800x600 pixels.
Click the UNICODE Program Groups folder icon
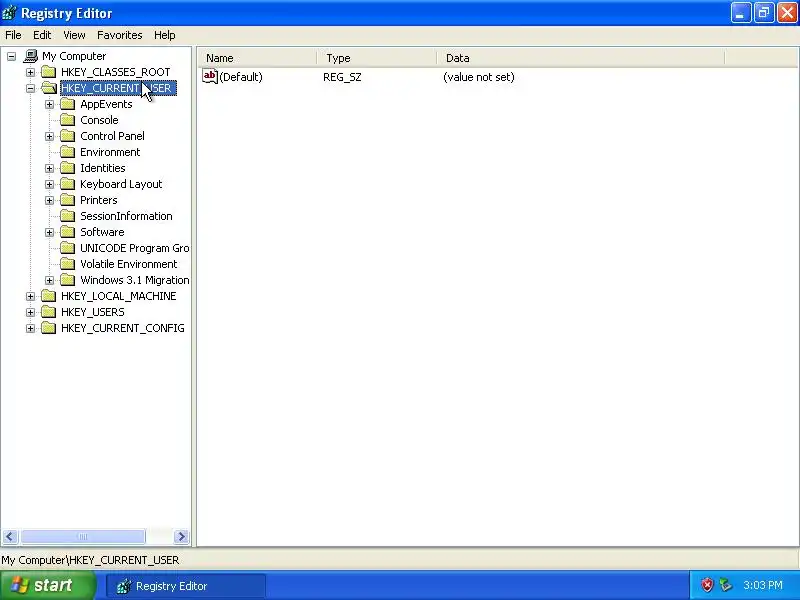[67, 248]
